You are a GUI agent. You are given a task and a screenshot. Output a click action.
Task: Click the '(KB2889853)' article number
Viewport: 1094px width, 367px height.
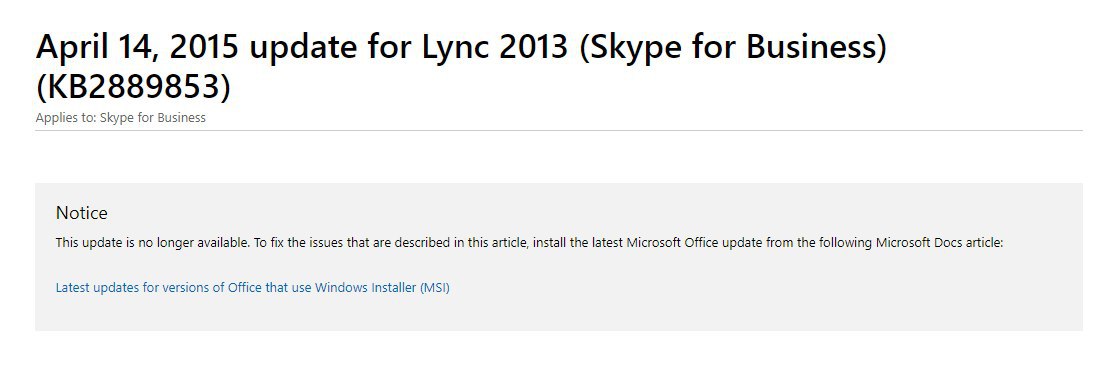[133, 87]
